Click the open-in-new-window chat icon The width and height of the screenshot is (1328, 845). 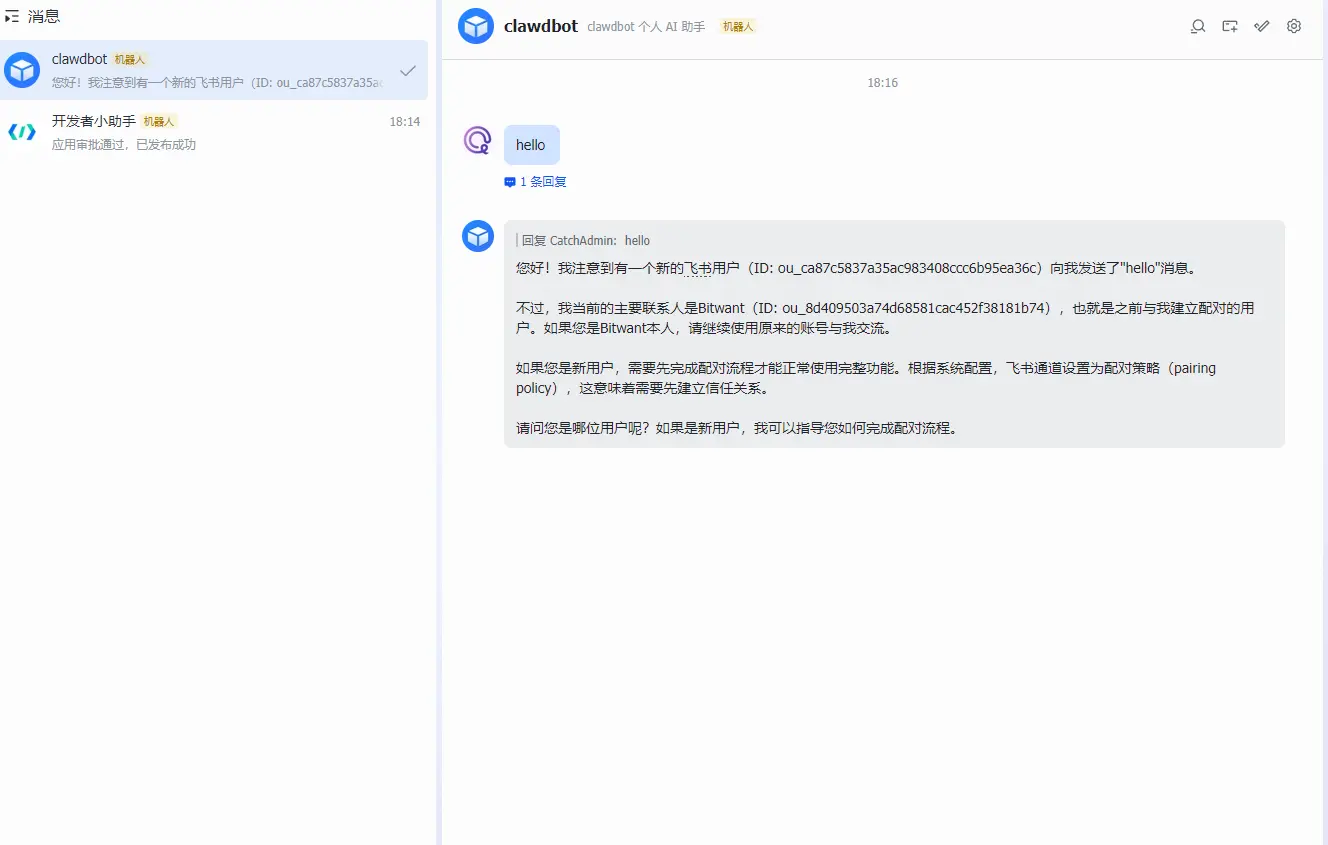pyautogui.click(x=1229, y=26)
